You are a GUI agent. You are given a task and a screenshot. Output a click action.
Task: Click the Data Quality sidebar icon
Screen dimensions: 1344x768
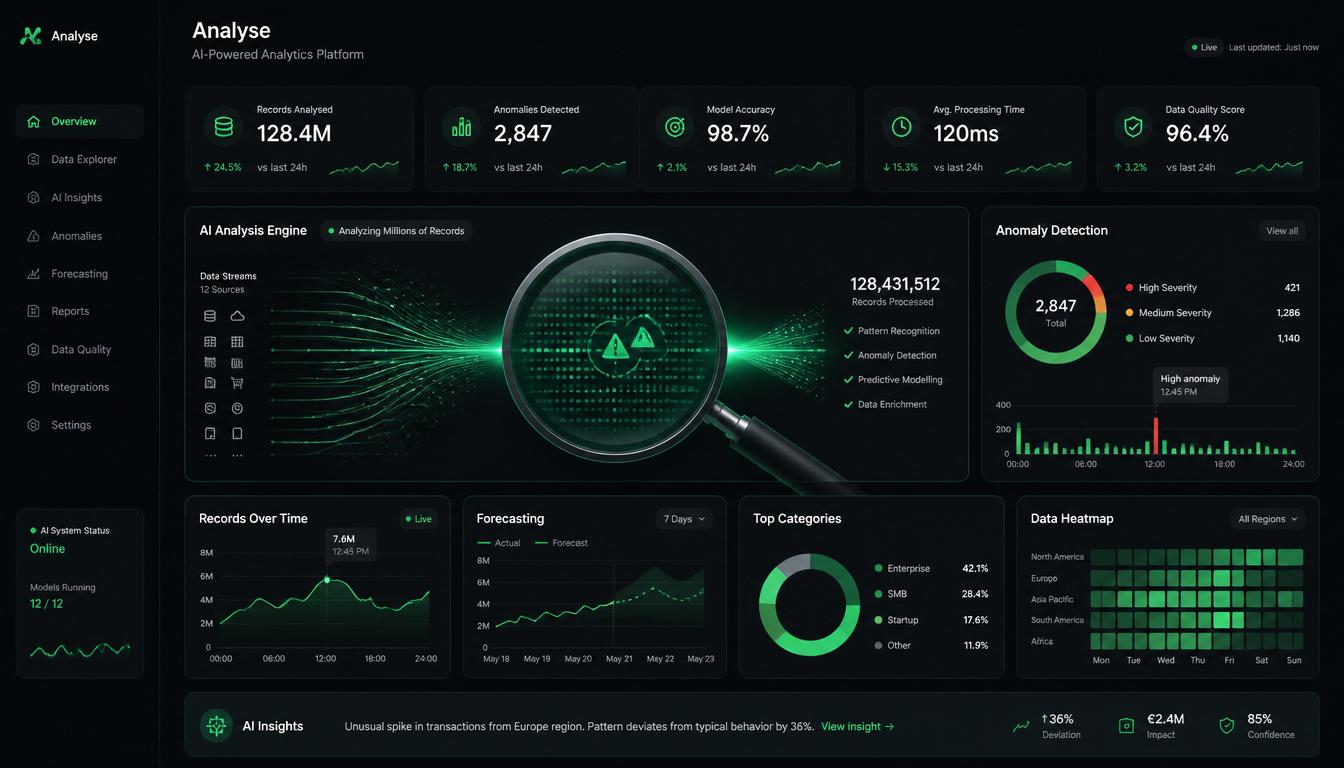33,349
